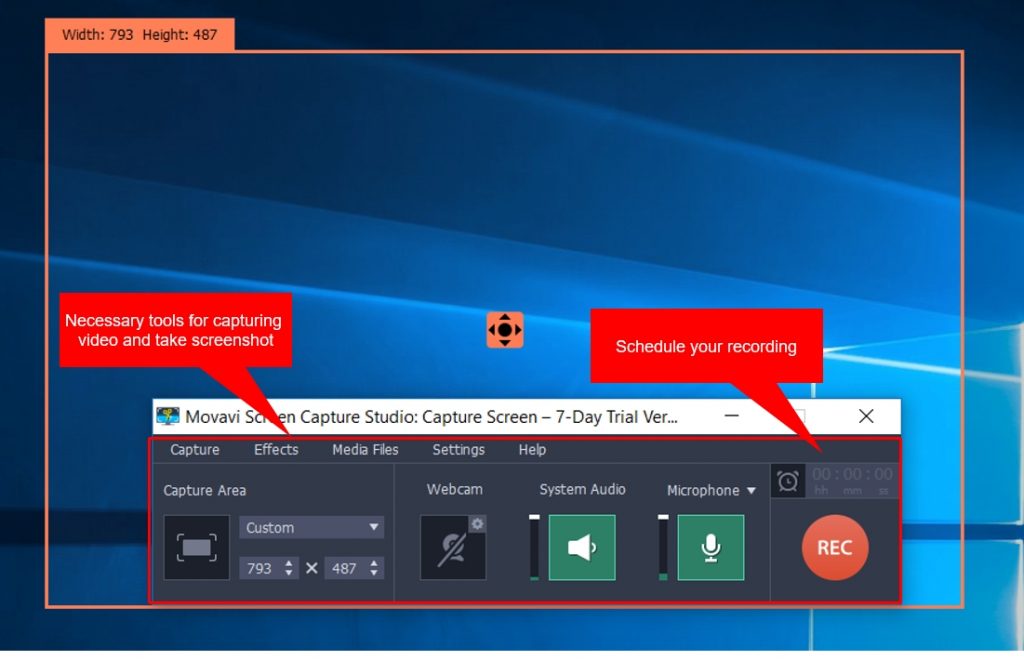This screenshot has width=1024, height=660.
Task: Toggle the webcam capture button
Action: [x=453, y=548]
